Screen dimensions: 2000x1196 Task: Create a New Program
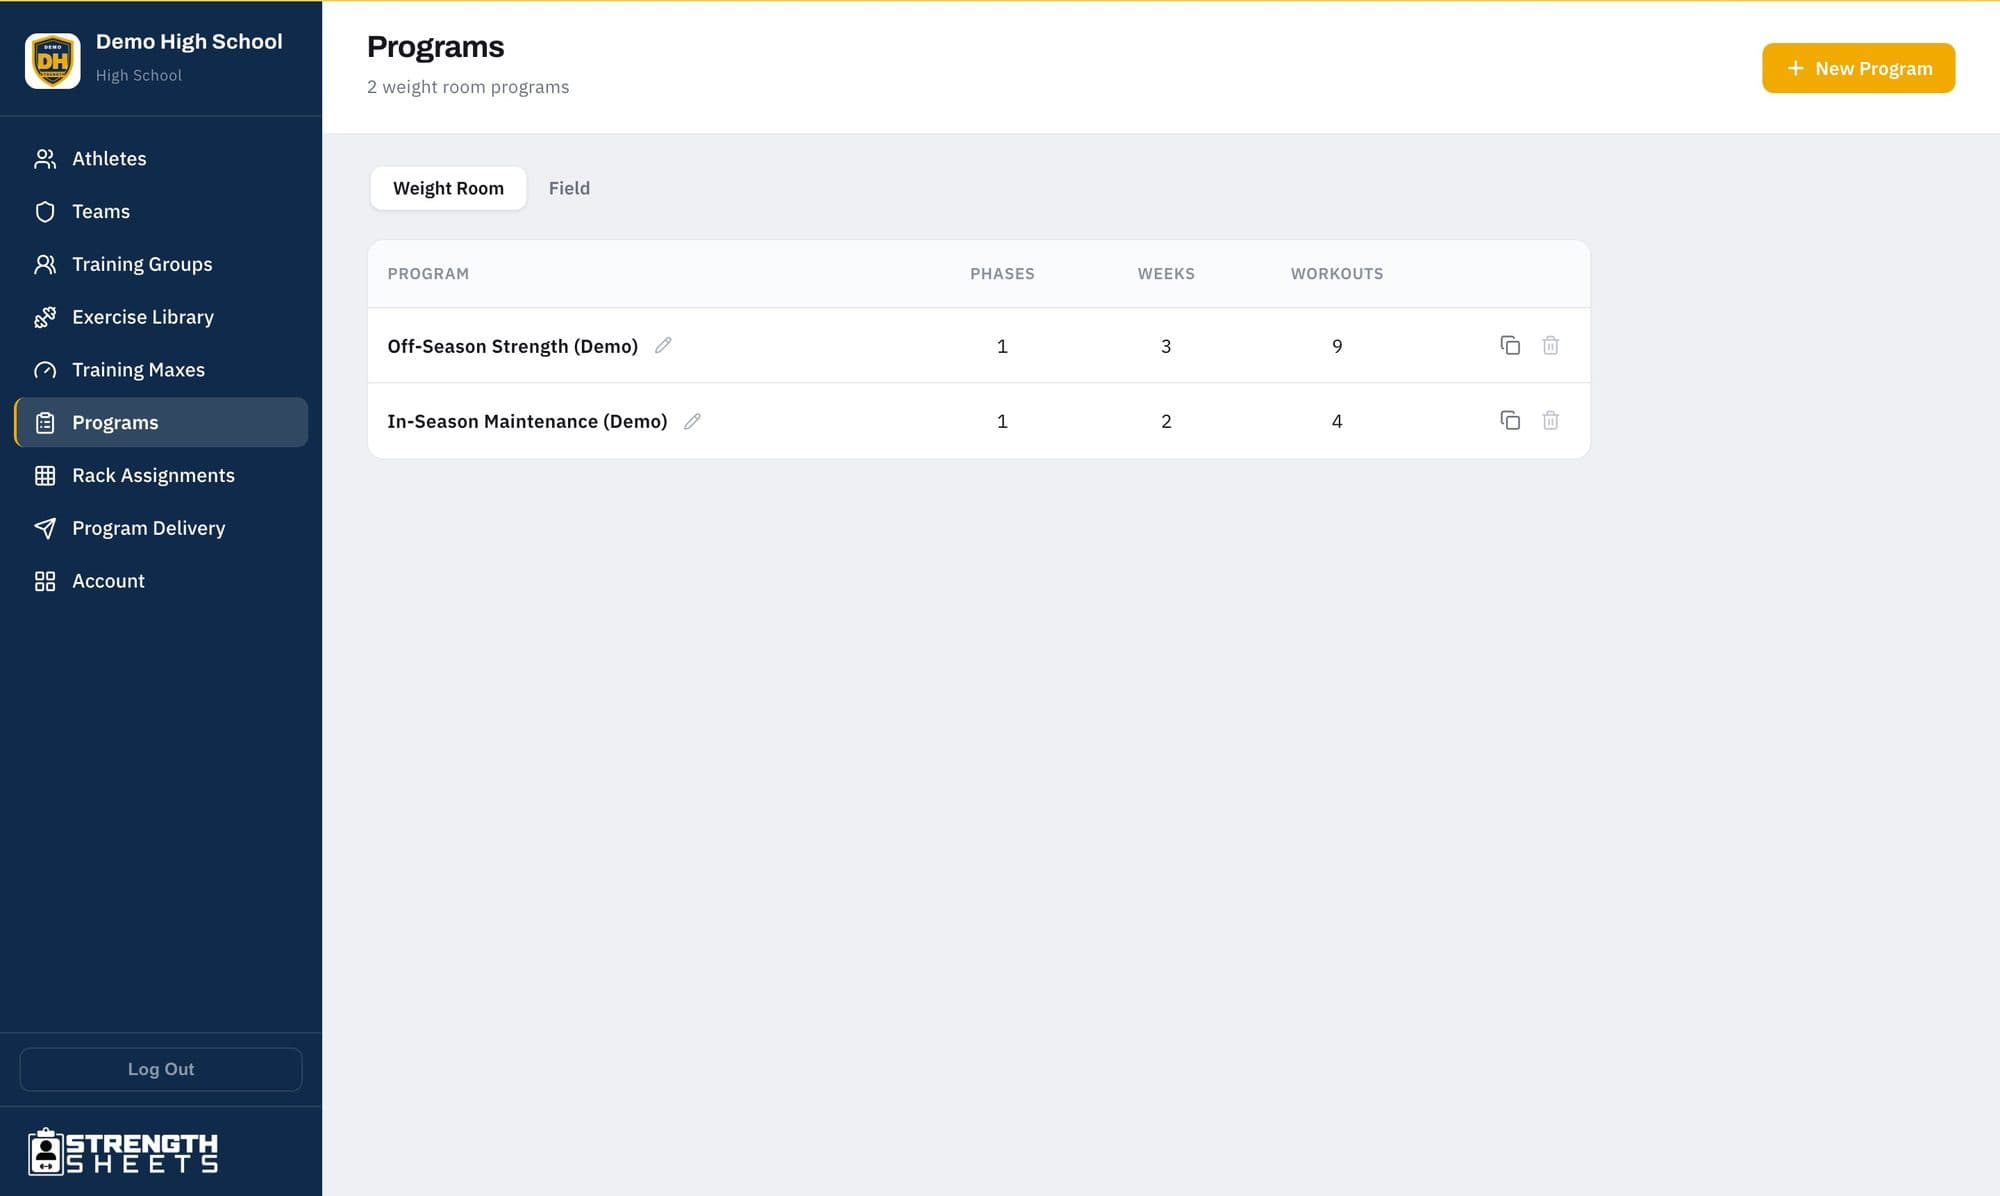click(1858, 68)
